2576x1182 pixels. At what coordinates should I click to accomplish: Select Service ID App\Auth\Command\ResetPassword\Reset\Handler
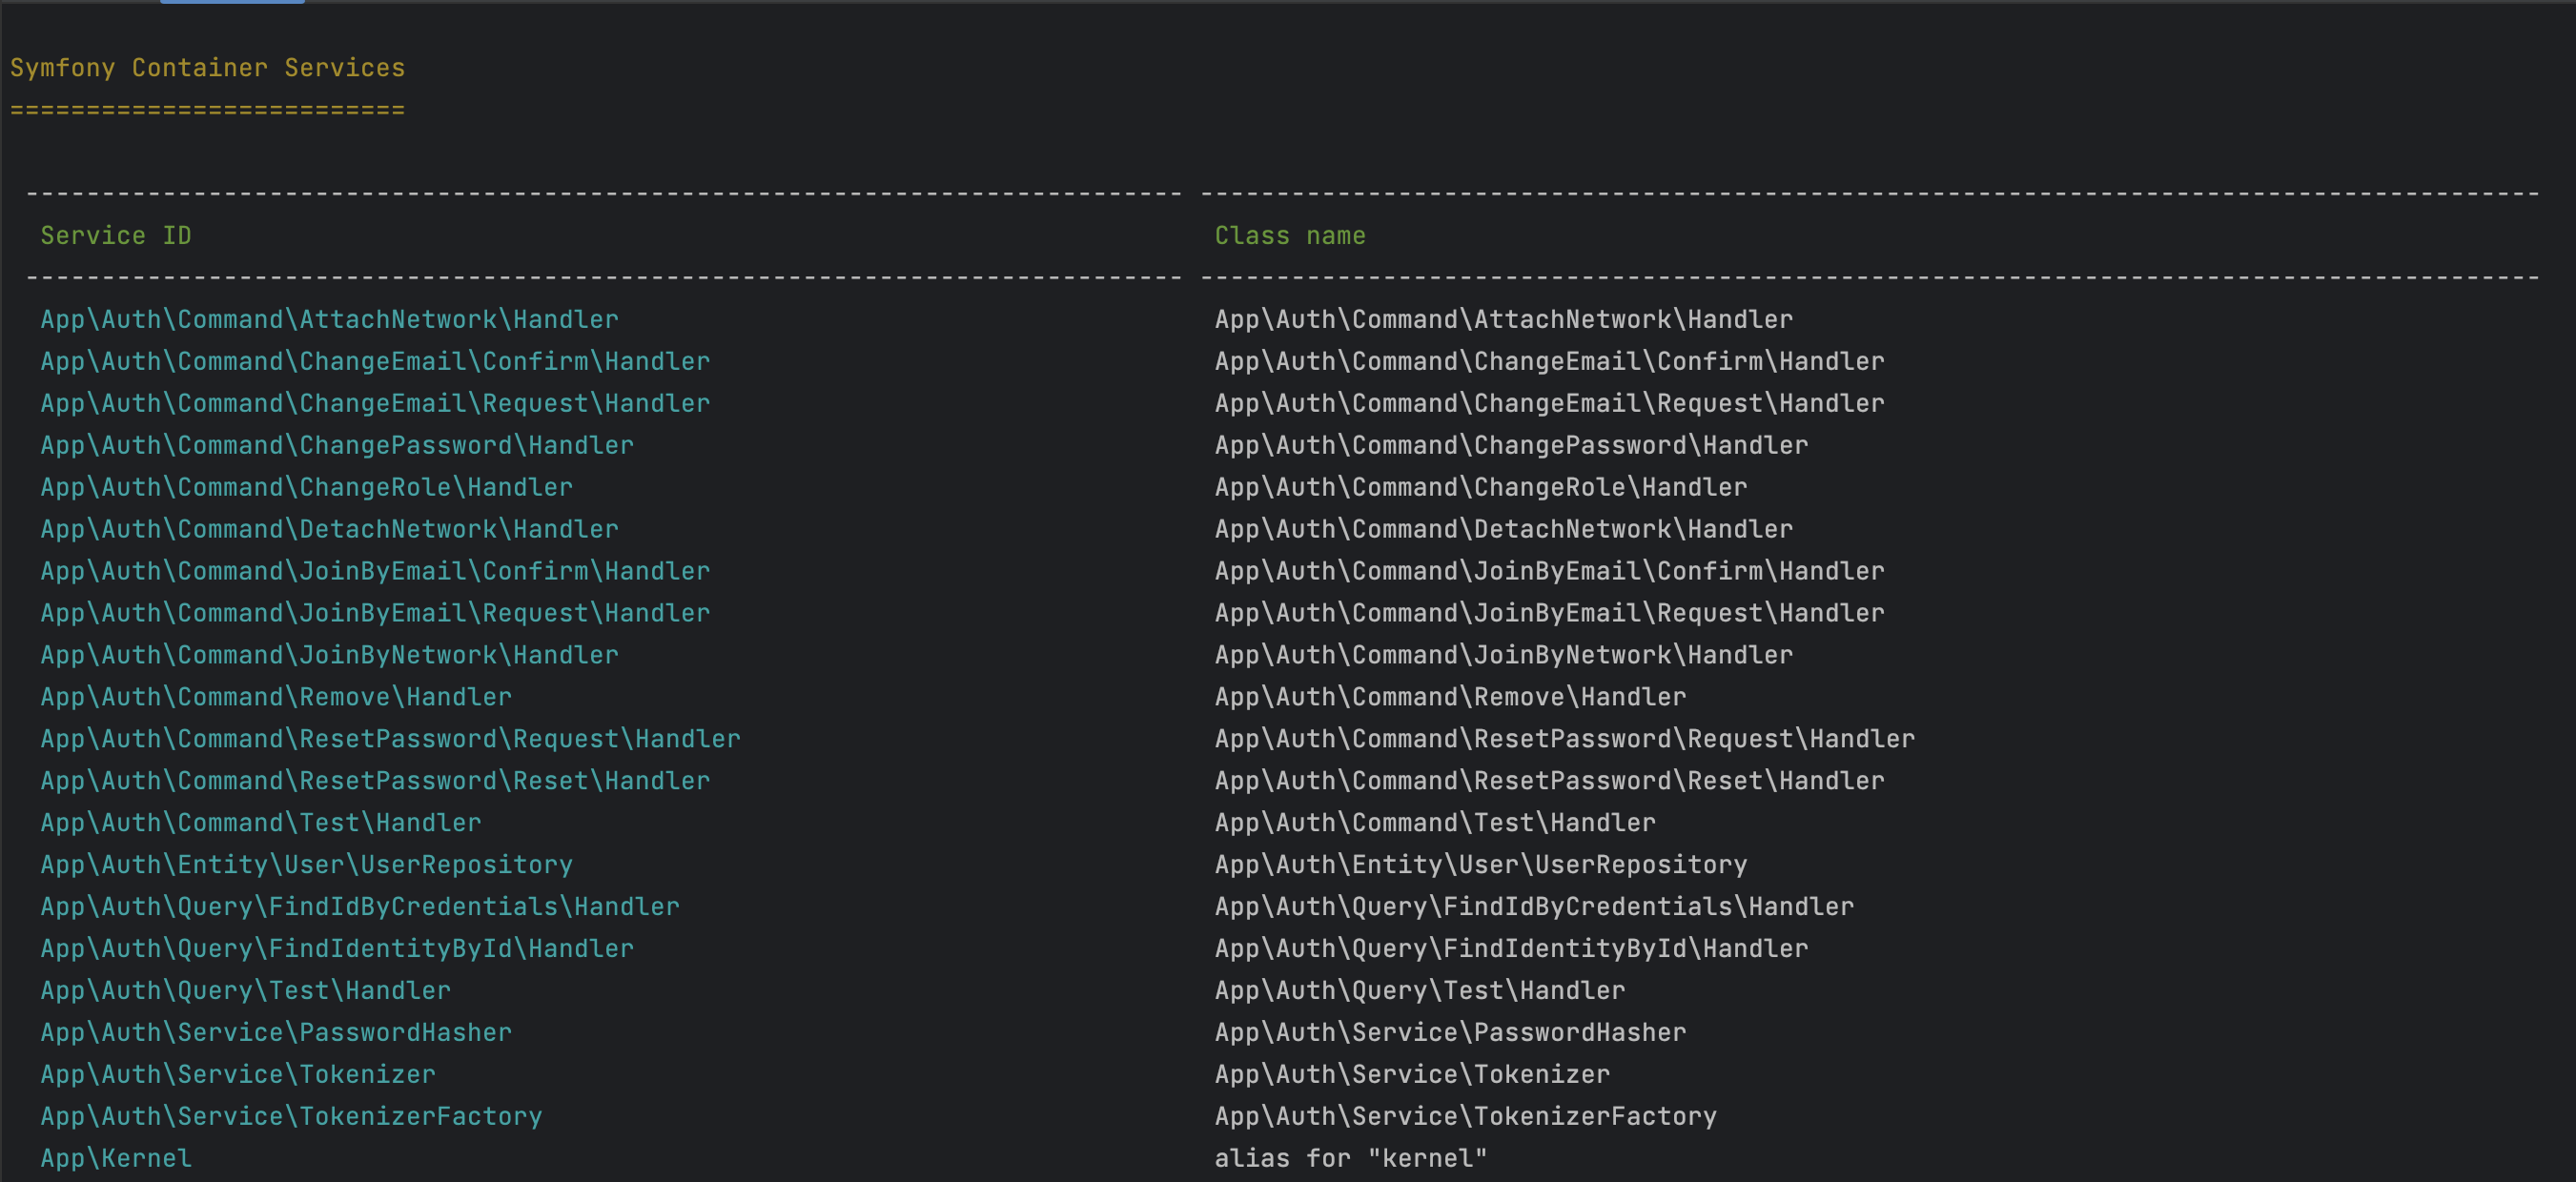click(375, 782)
